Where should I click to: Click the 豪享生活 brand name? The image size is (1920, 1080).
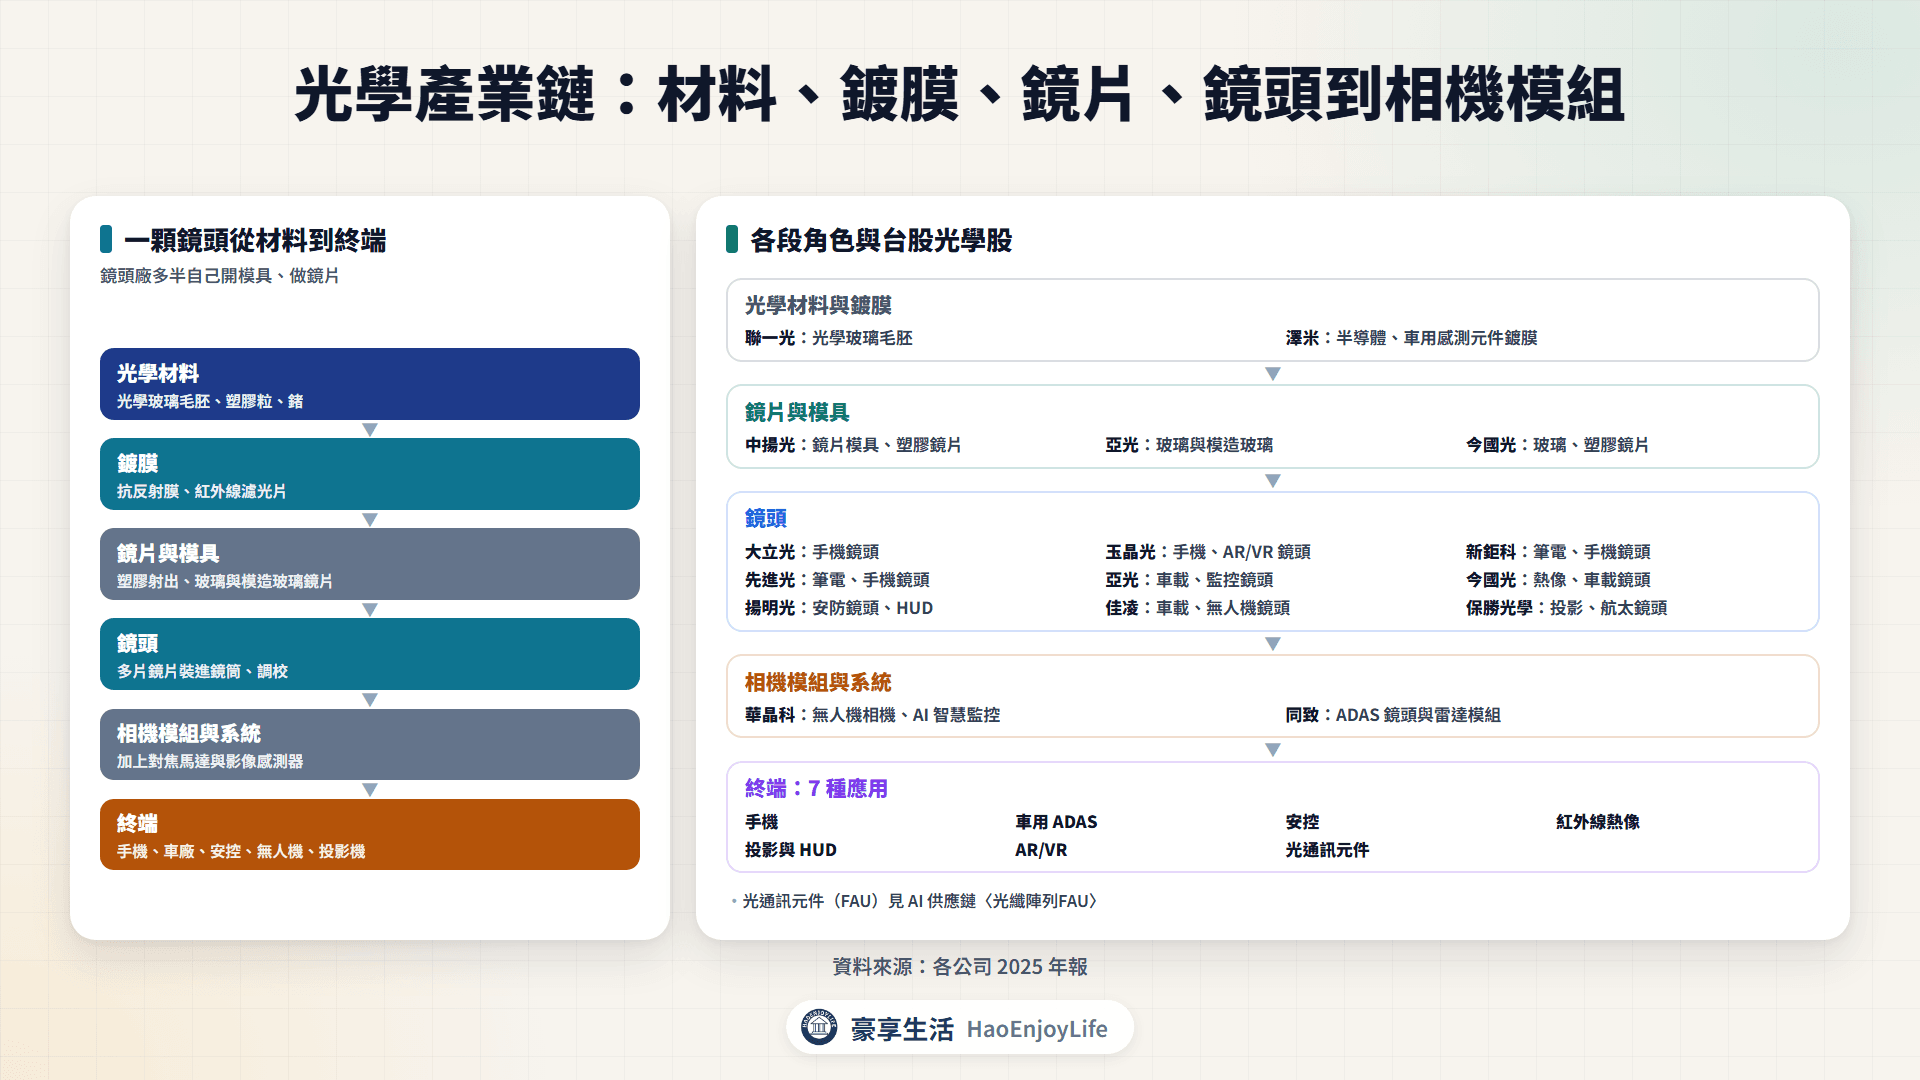coord(902,1029)
